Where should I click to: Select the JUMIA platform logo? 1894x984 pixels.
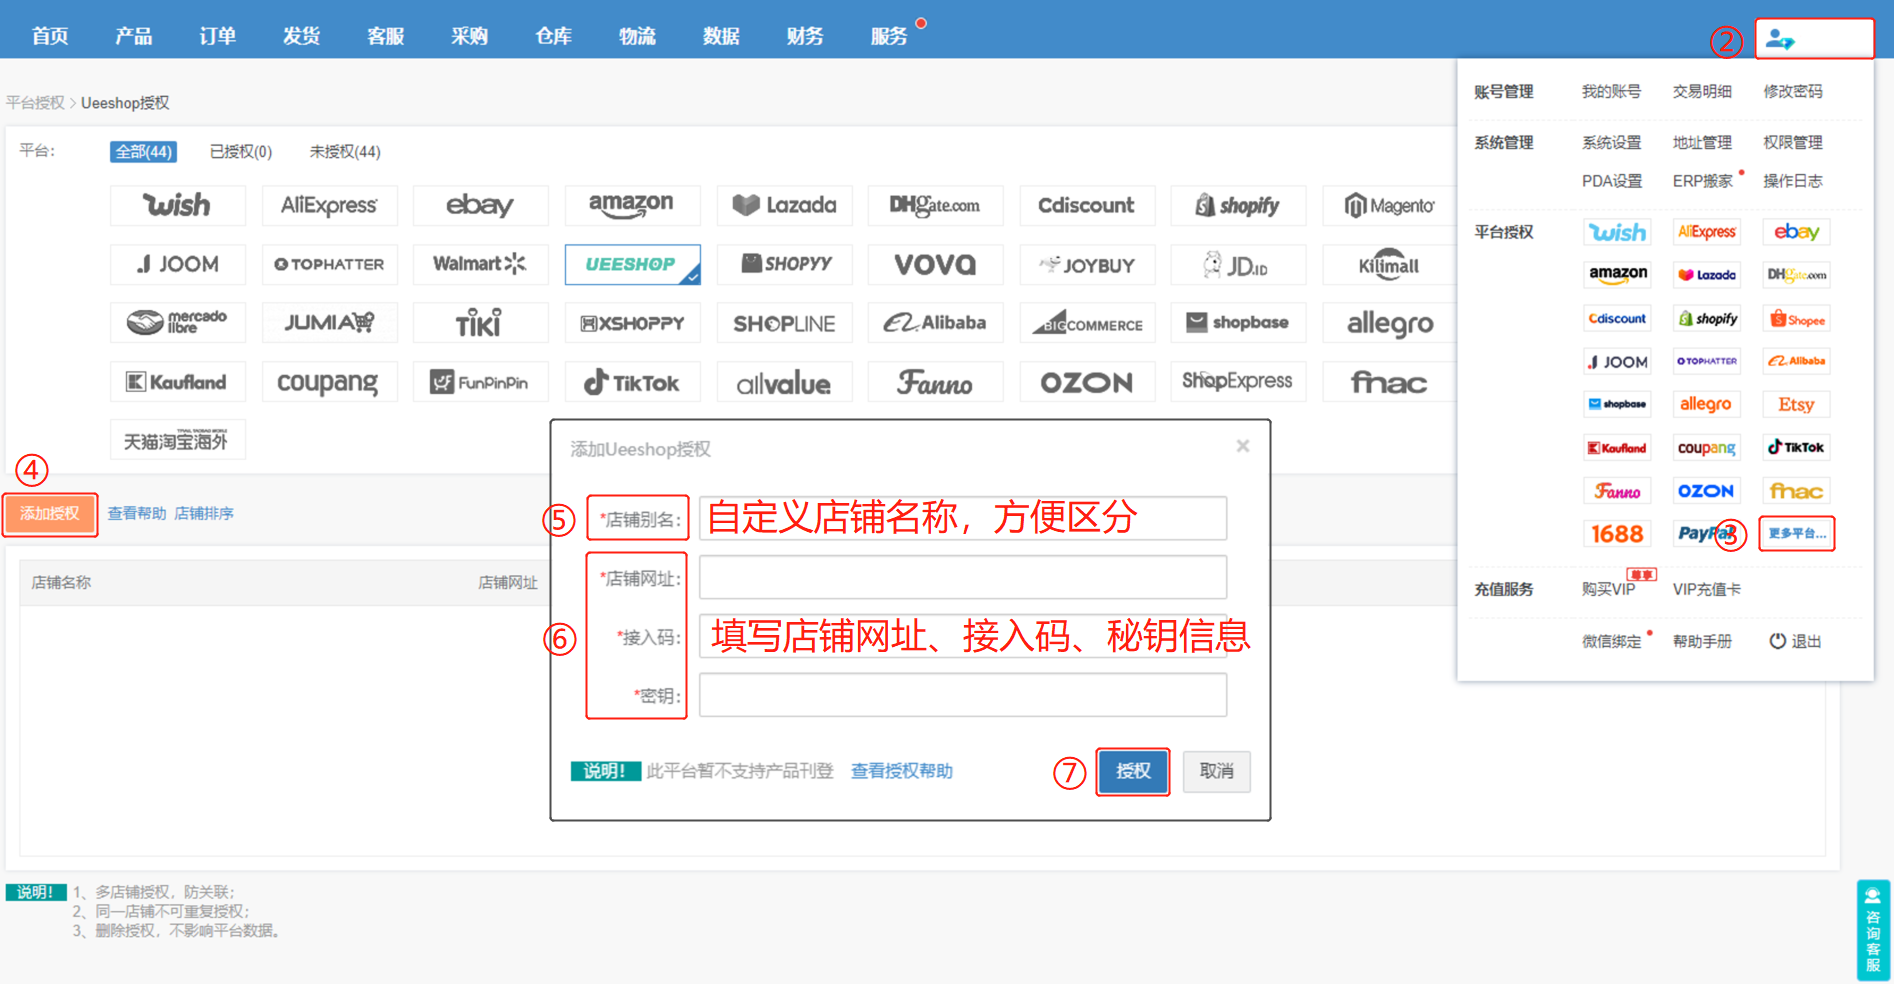coord(329,323)
